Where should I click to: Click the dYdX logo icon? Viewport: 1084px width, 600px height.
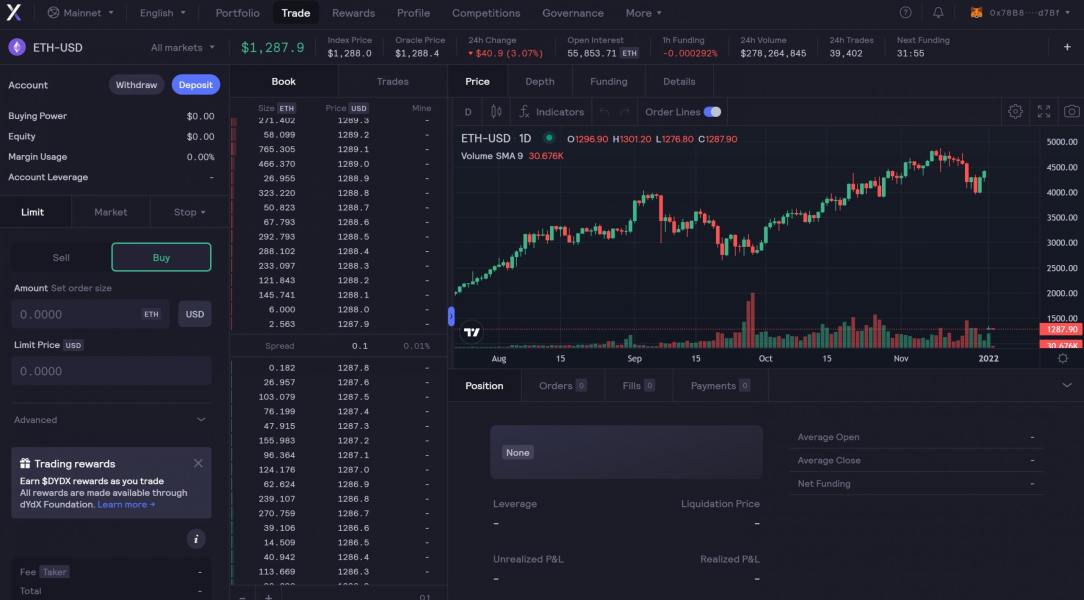(x=14, y=12)
